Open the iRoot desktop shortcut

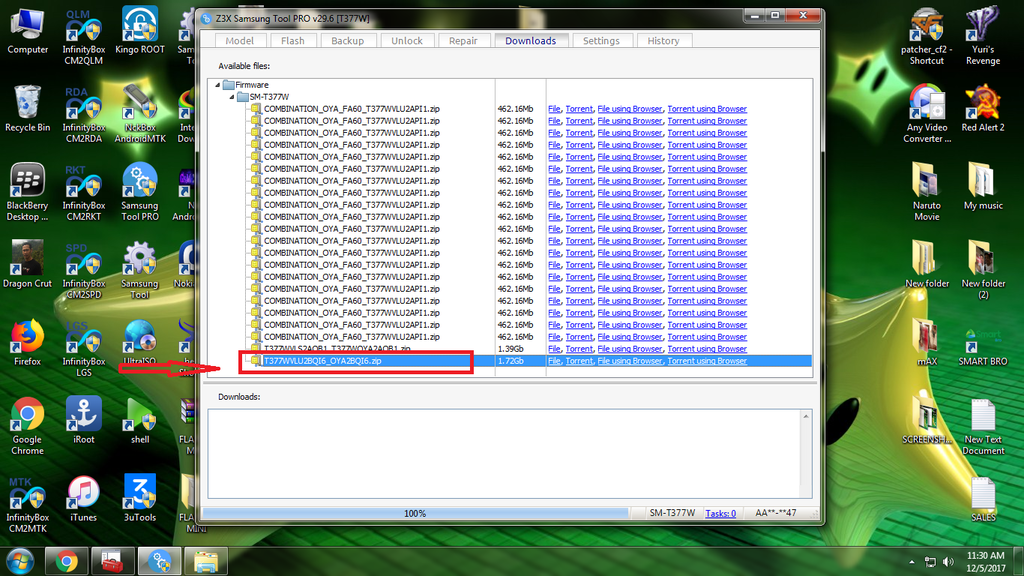[83, 420]
